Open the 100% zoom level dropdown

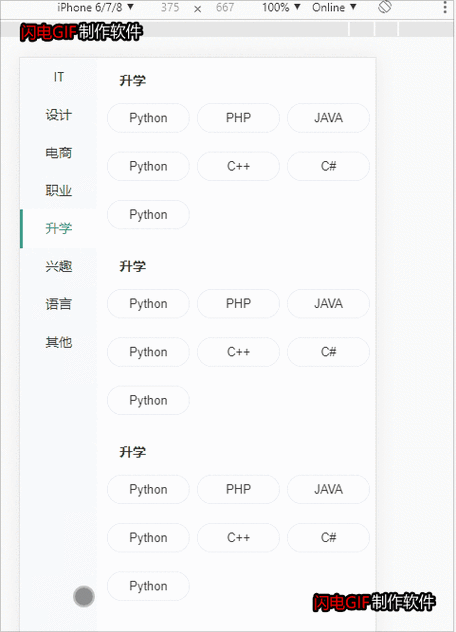[x=281, y=7]
